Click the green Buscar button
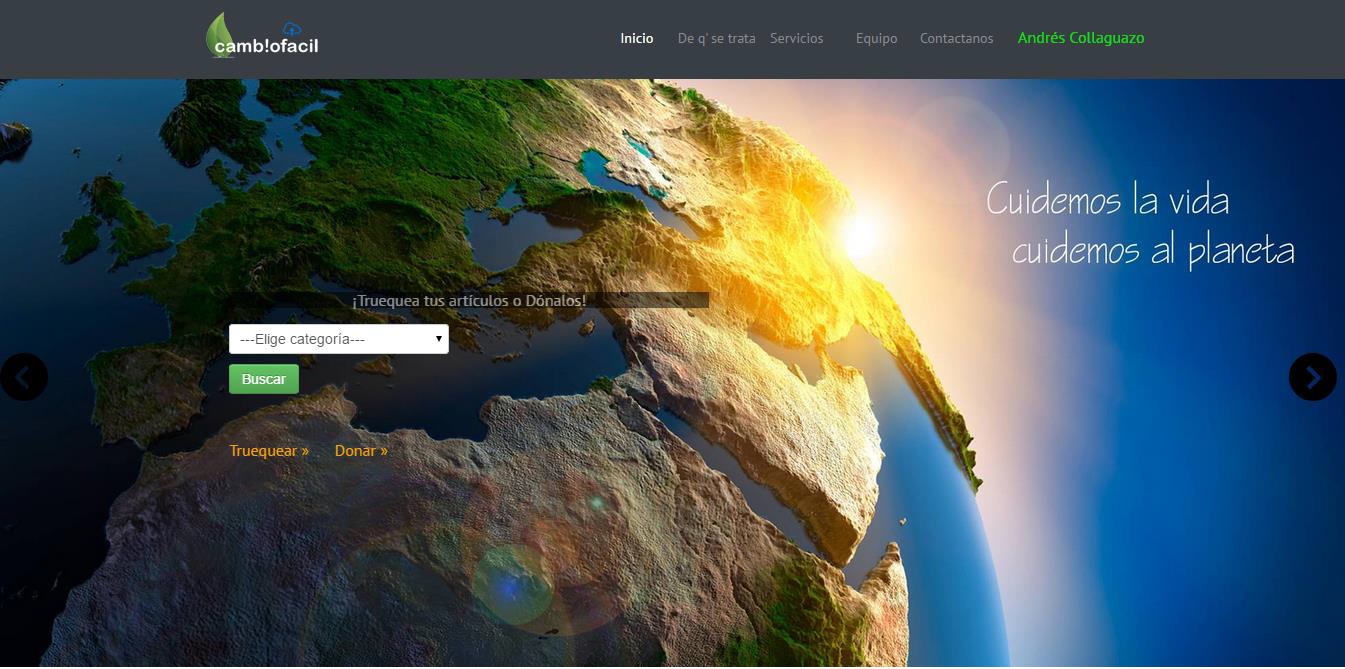The width and height of the screenshot is (1345, 669). [x=264, y=379]
